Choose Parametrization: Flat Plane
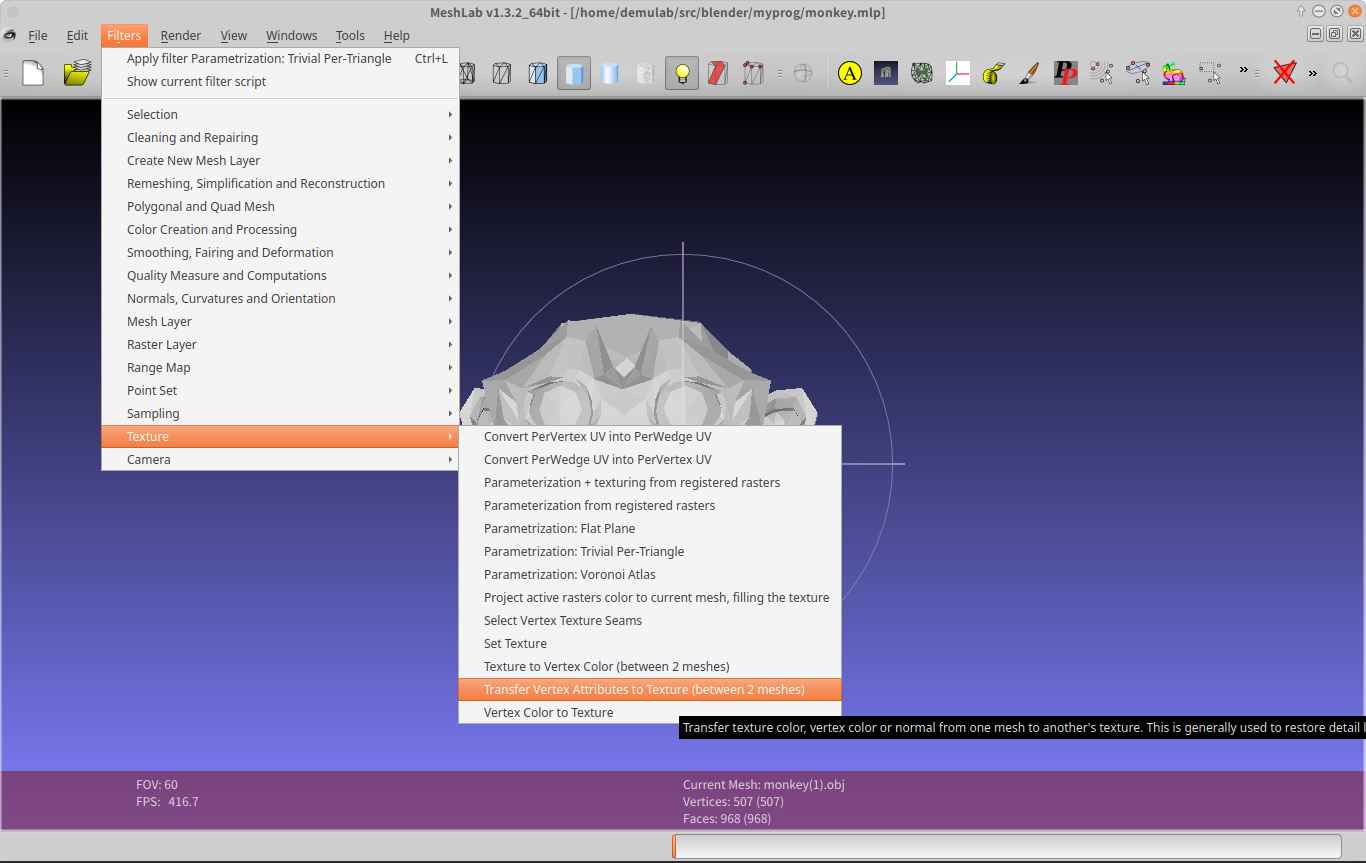The height and width of the screenshot is (863, 1366). 650,528
